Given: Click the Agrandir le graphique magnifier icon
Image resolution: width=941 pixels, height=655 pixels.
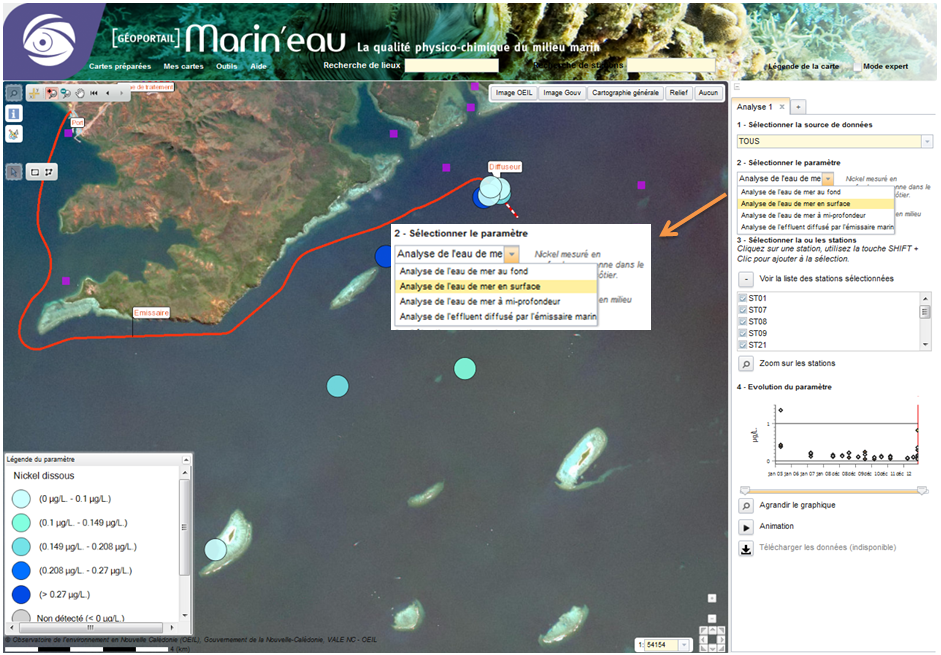Looking at the screenshot, I should coord(746,506).
